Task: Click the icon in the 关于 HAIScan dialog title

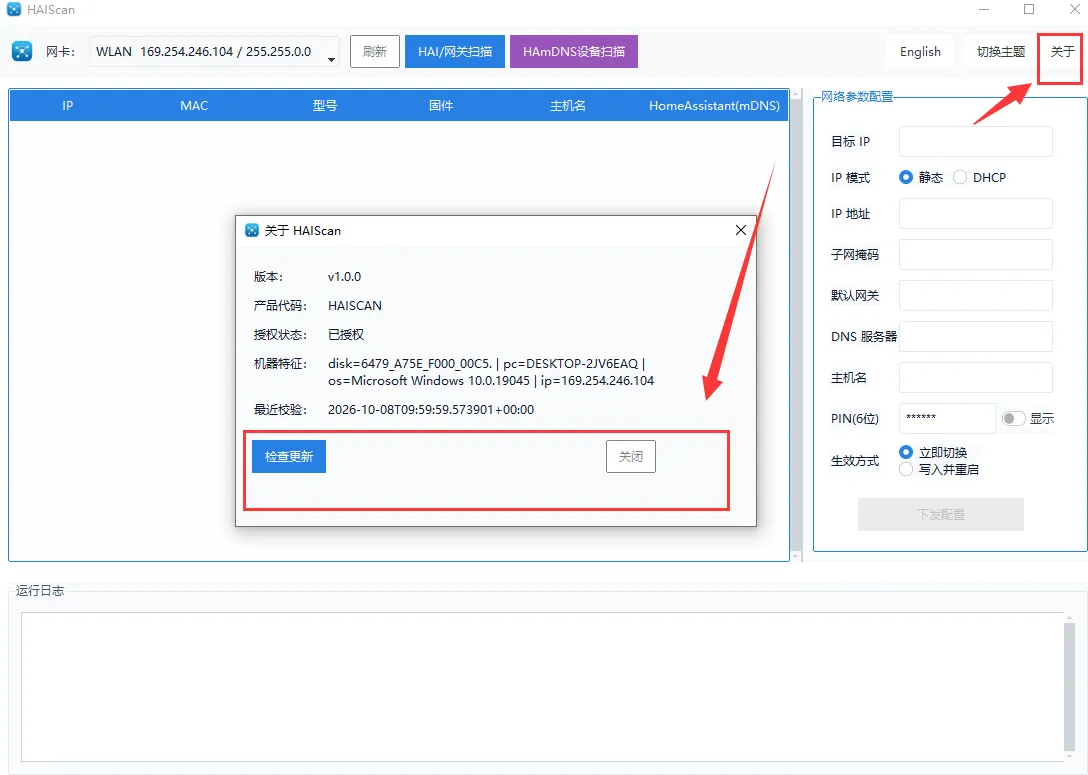Action: 252,230
